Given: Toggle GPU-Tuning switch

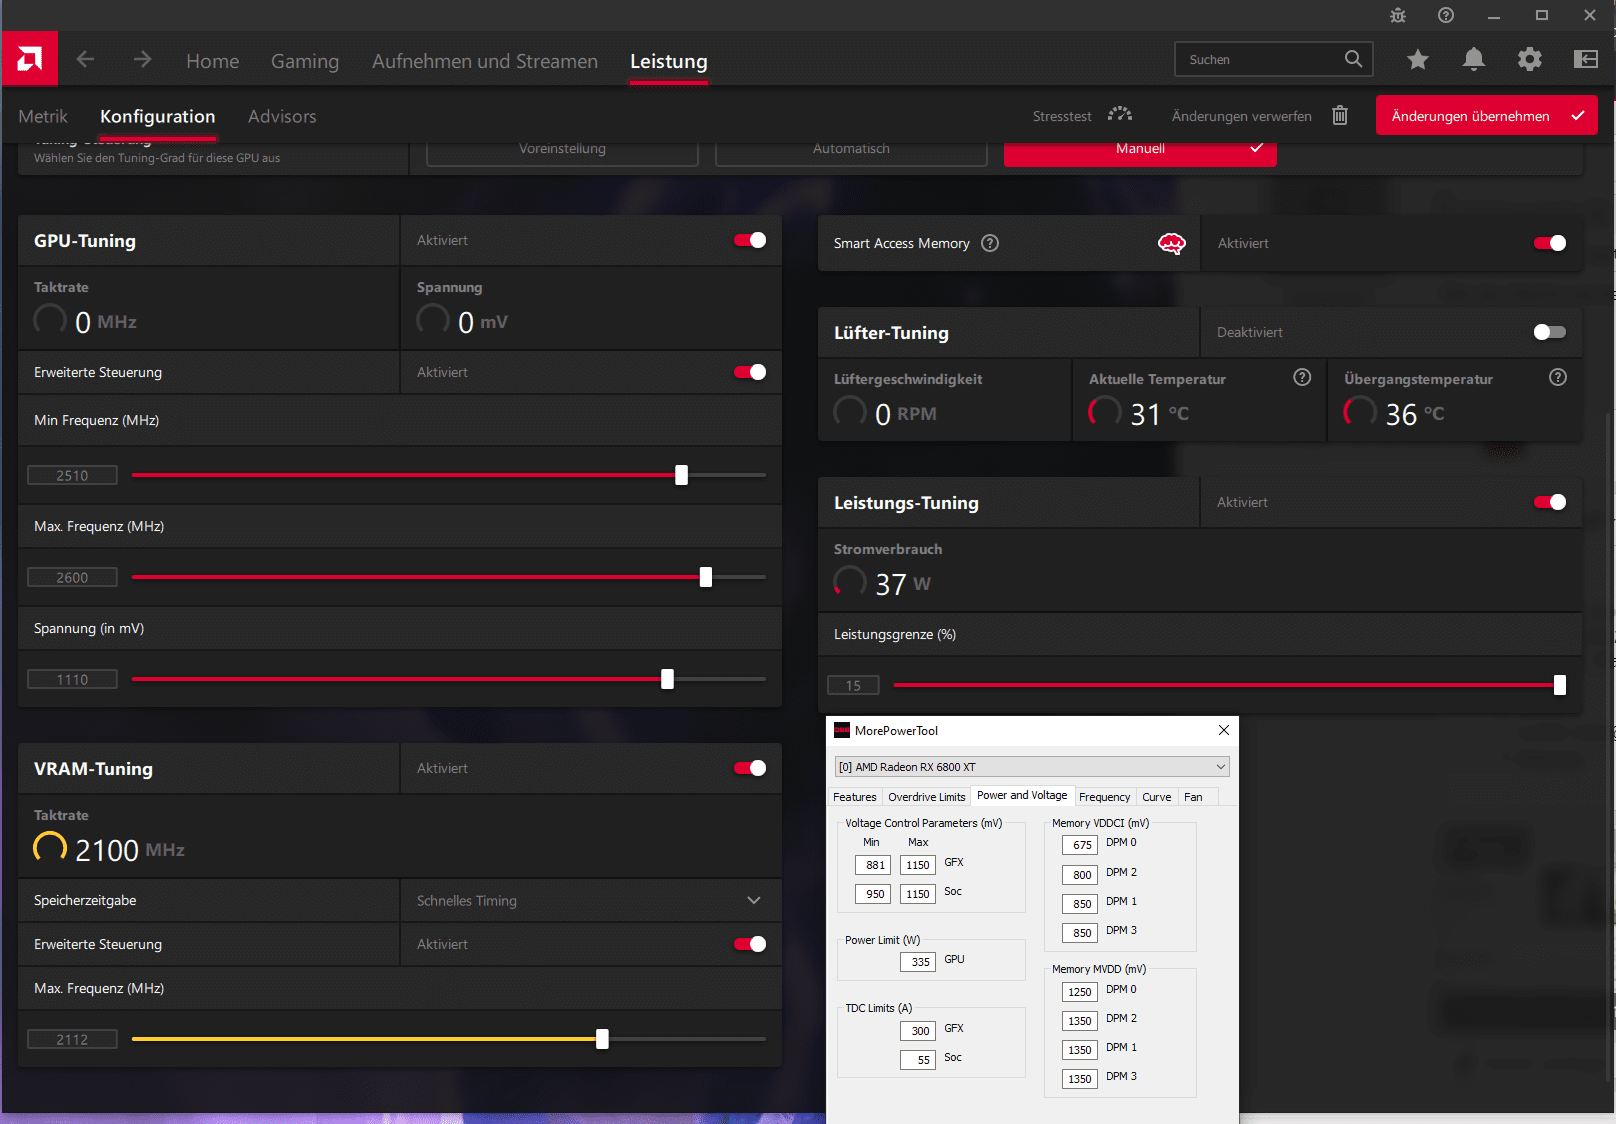Looking at the screenshot, I should pos(750,240).
